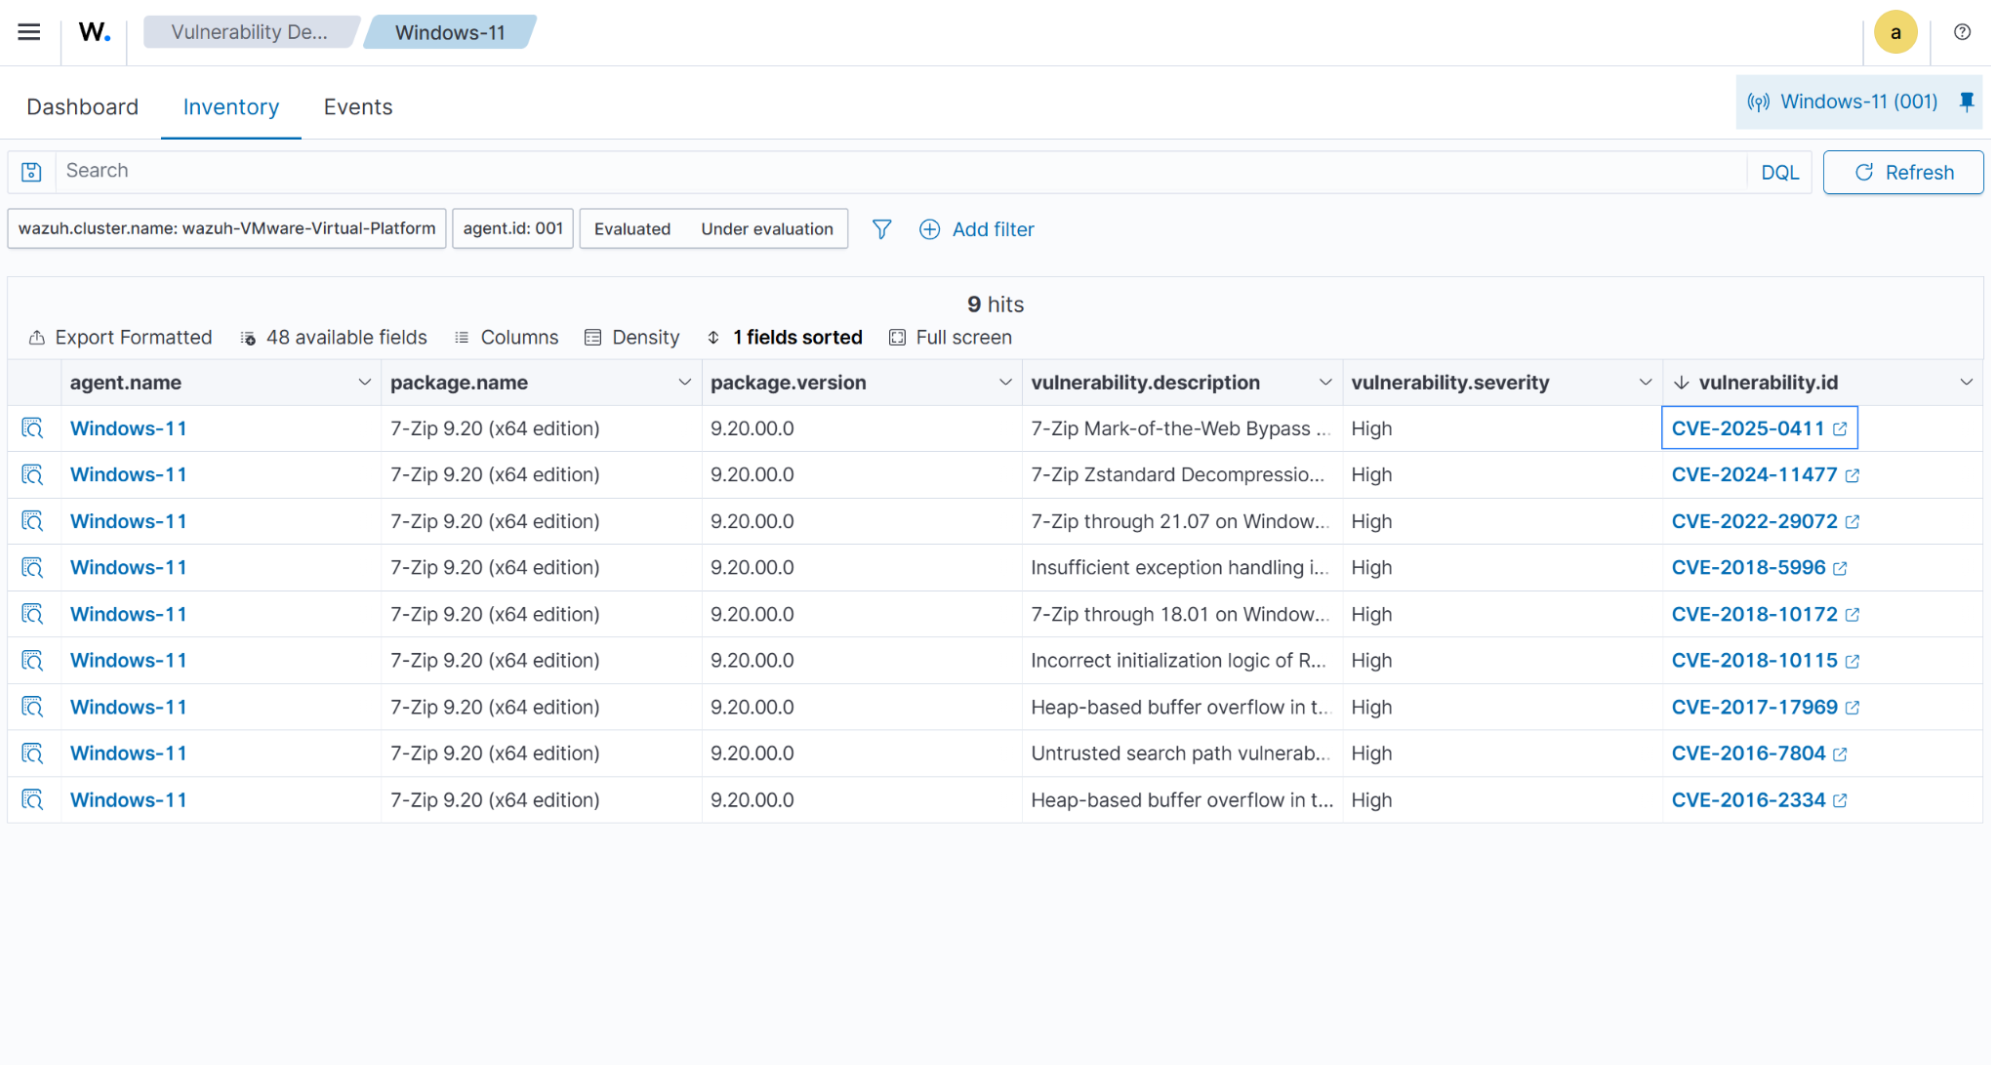Open the Windows-11 (001) agent selector

pyautogui.click(x=1842, y=102)
